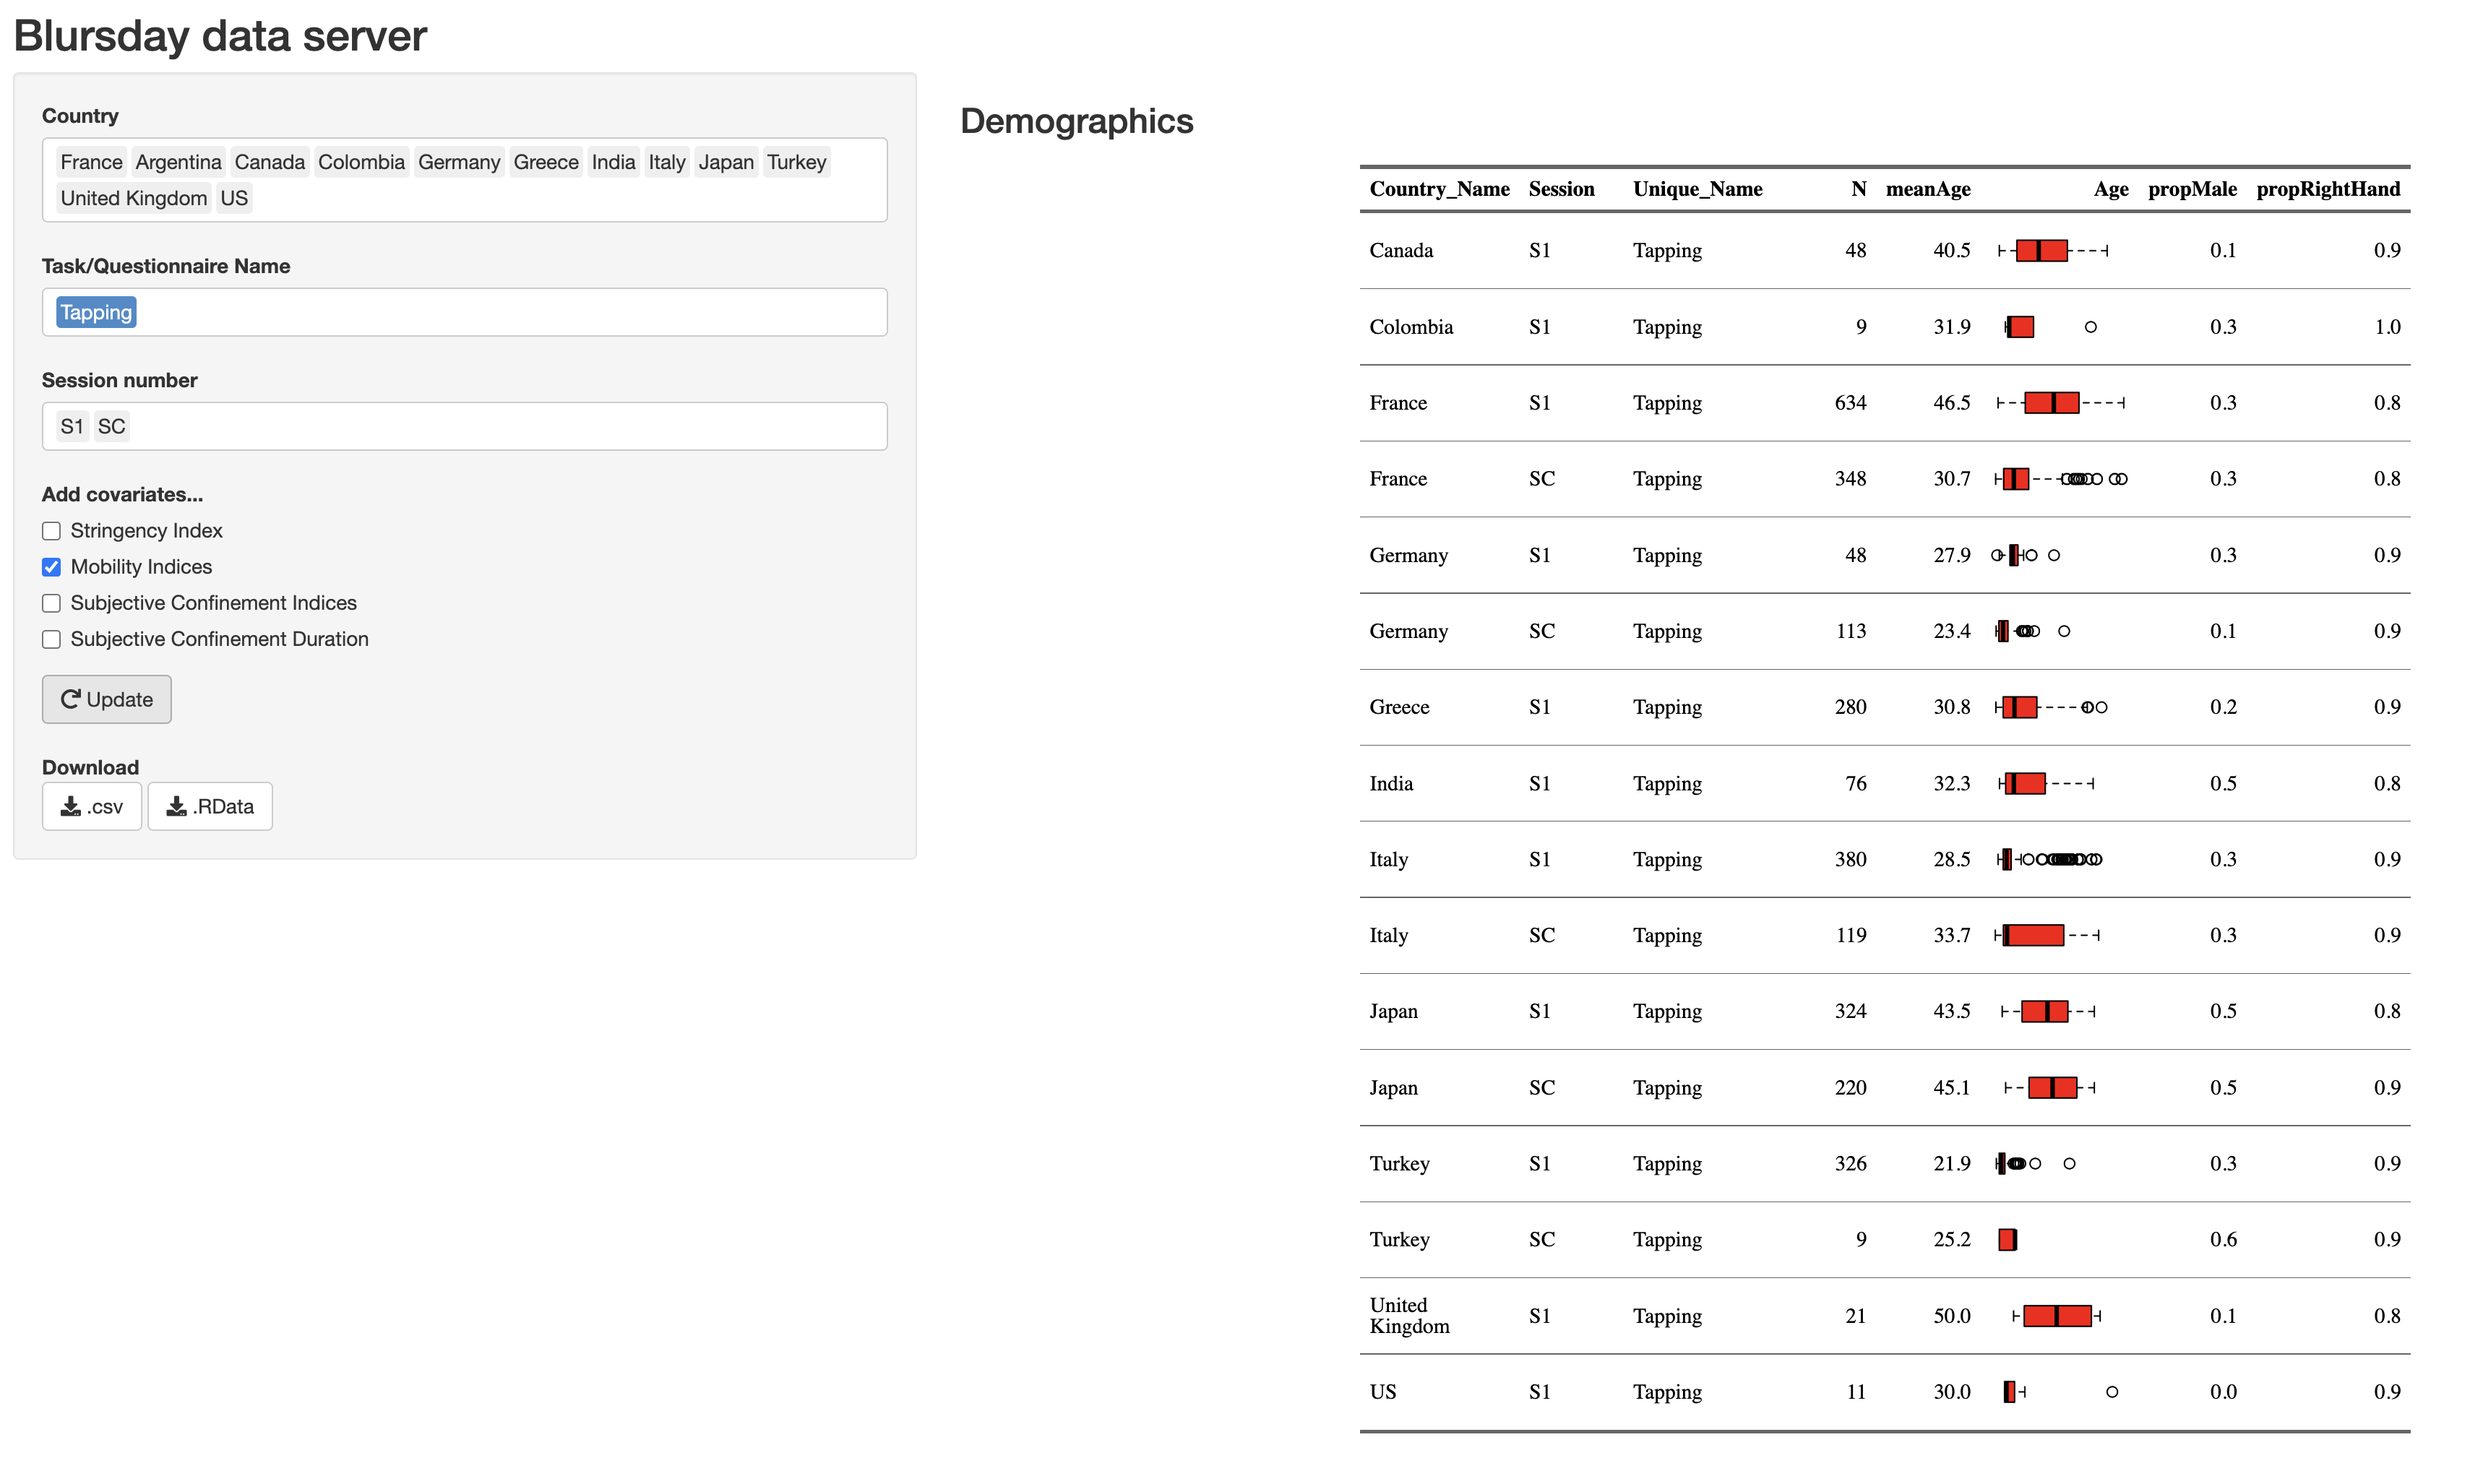Enable Subjective Confinement Indices
The width and height of the screenshot is (2470, 1484).
pos(51,602)
